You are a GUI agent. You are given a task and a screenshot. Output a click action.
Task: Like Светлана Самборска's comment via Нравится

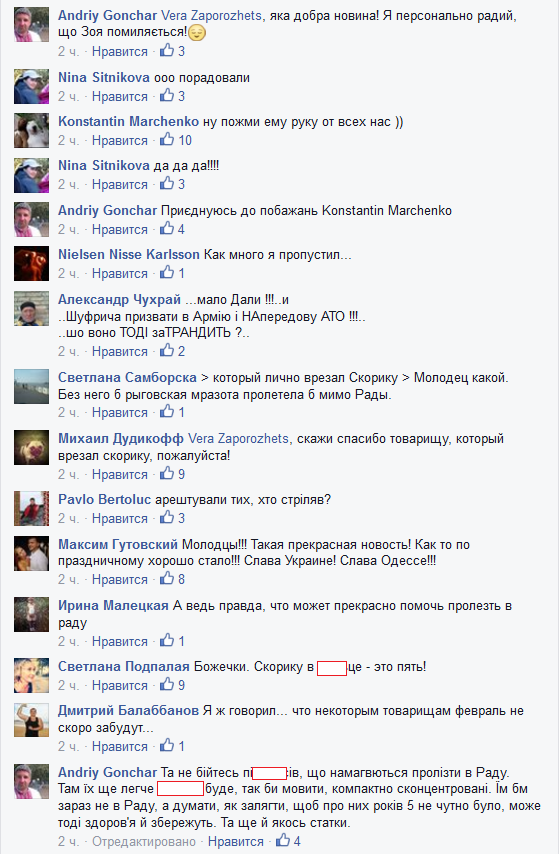[x=120, y=413]
